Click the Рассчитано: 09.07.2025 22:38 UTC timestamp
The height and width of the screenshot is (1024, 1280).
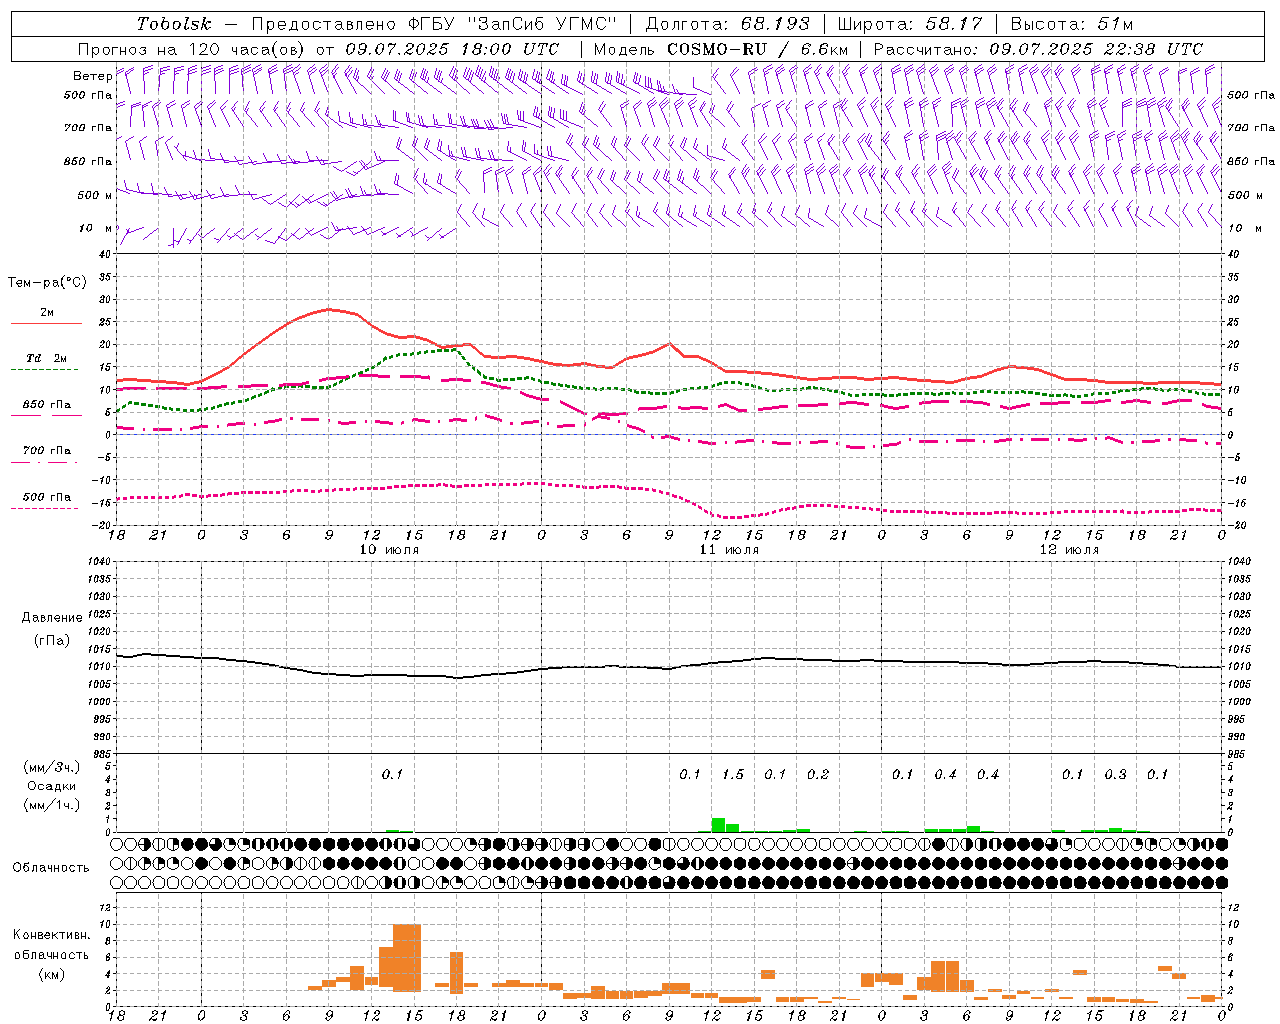coord(1038,49)
